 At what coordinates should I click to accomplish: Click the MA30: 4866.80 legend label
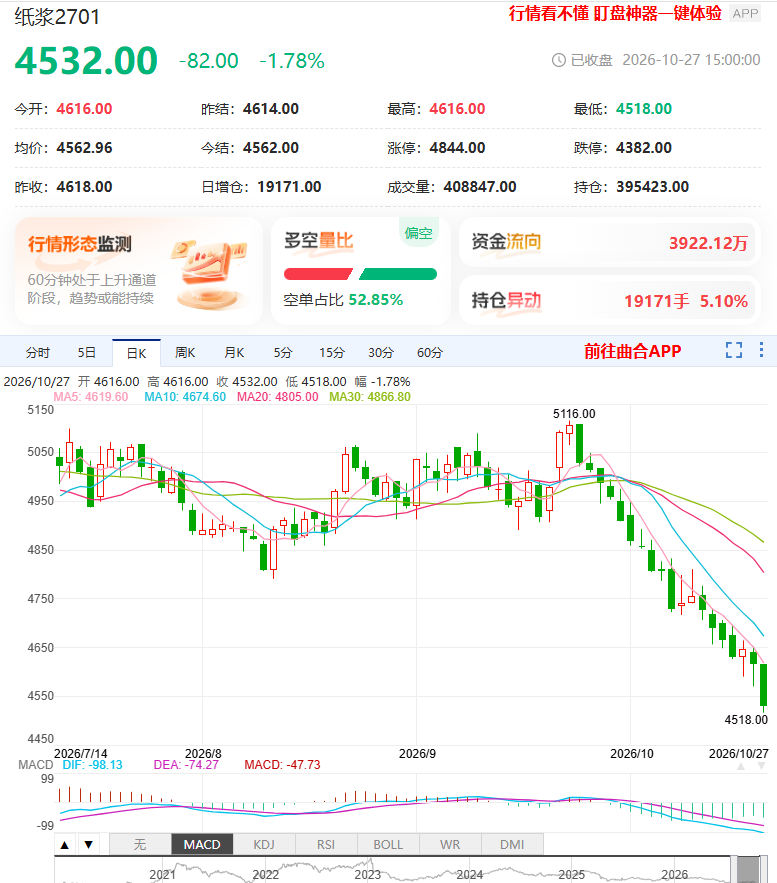[370, 396]
